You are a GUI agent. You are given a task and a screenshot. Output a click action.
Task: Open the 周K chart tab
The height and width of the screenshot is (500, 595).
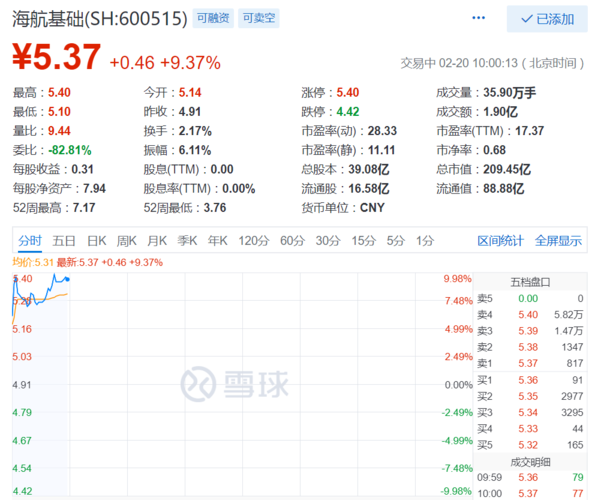126,241
